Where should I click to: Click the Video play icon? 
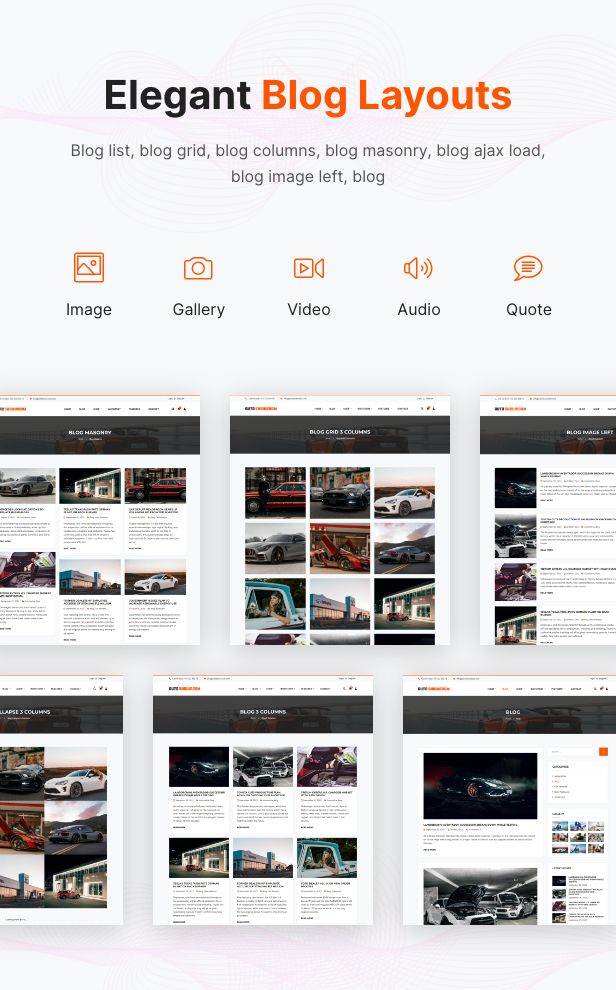coord(308,268)
